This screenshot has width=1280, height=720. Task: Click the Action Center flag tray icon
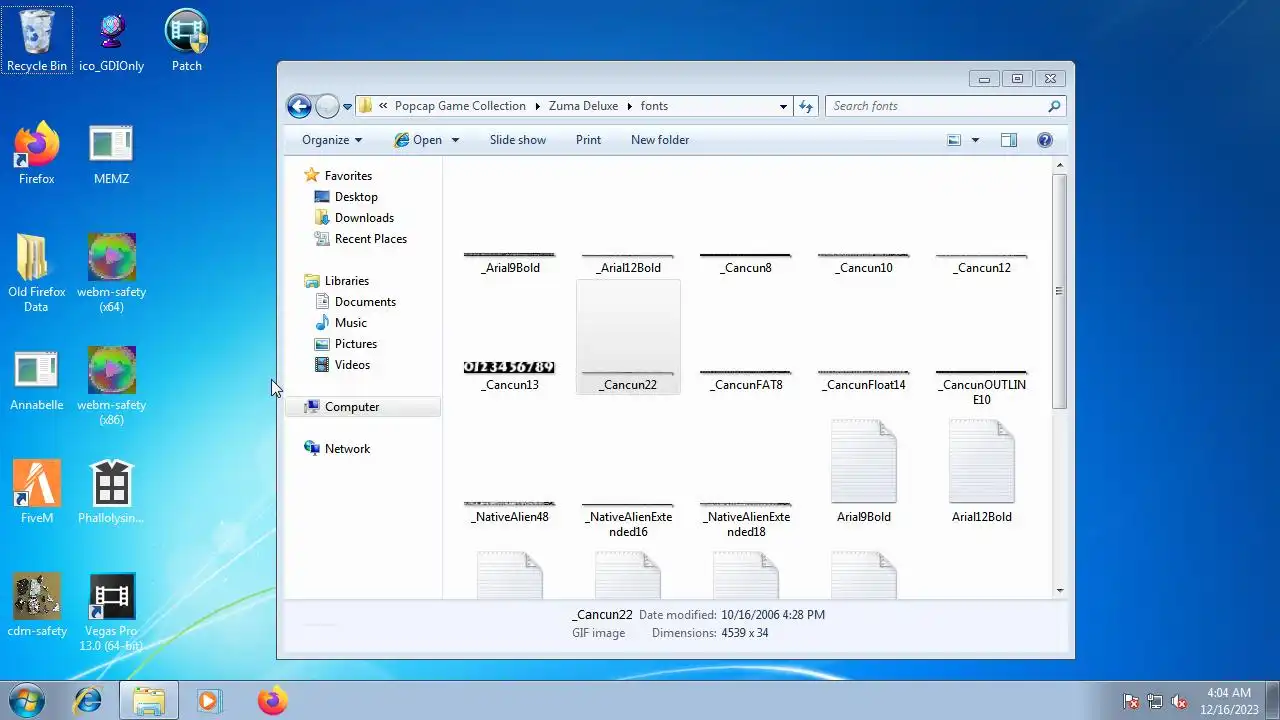pos(1131,701)
